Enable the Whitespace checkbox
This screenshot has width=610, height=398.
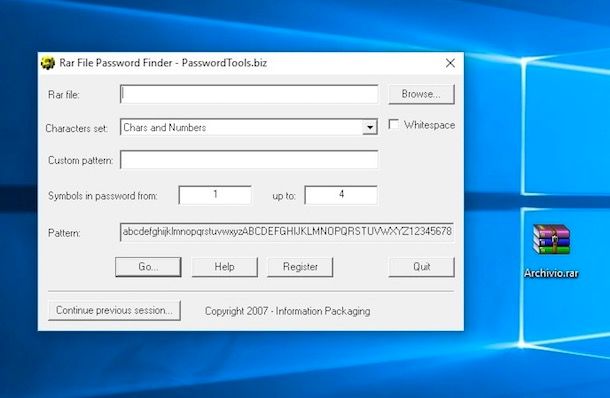point(393,124)
